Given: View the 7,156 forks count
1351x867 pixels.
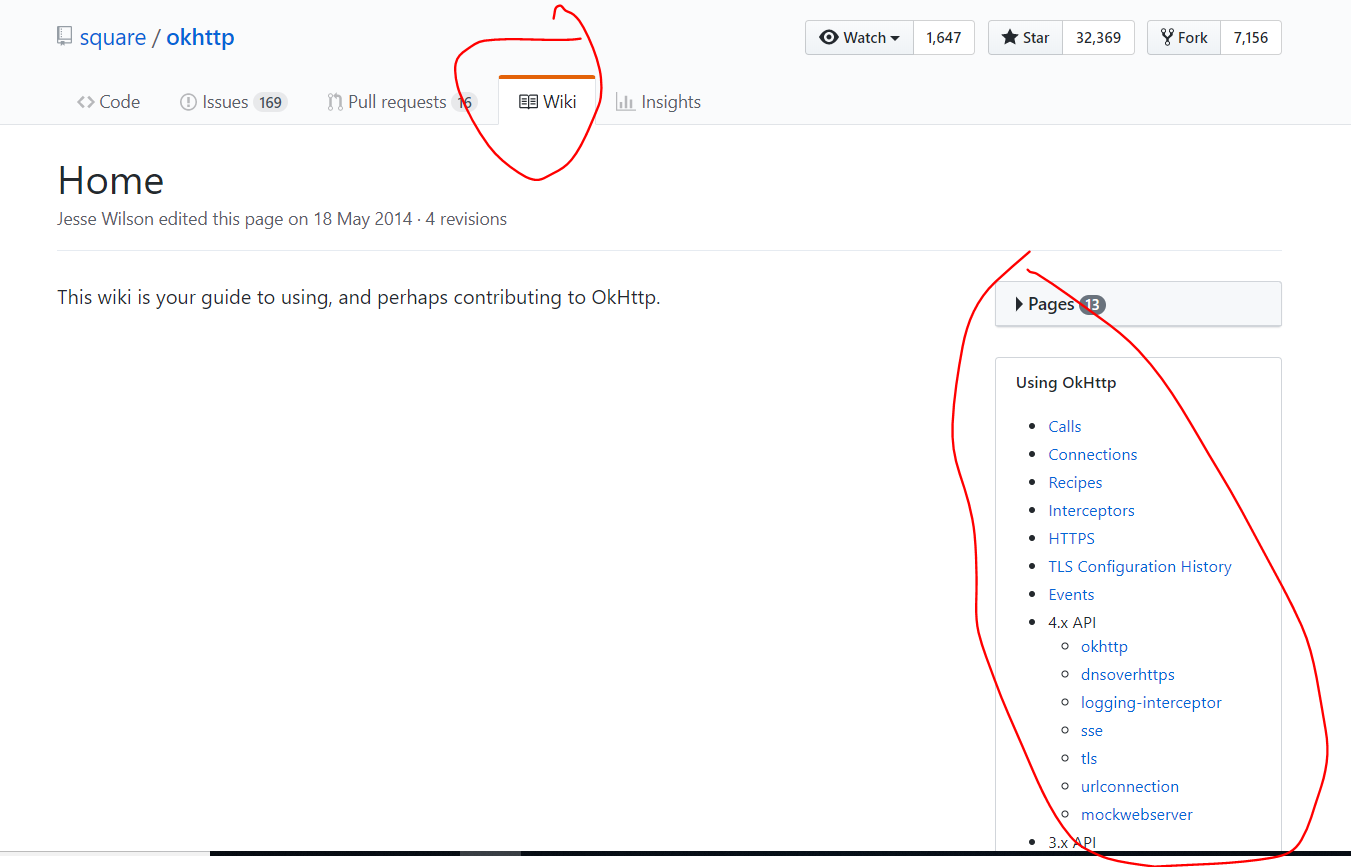Looking at the screenshot, I should 1250,38.
